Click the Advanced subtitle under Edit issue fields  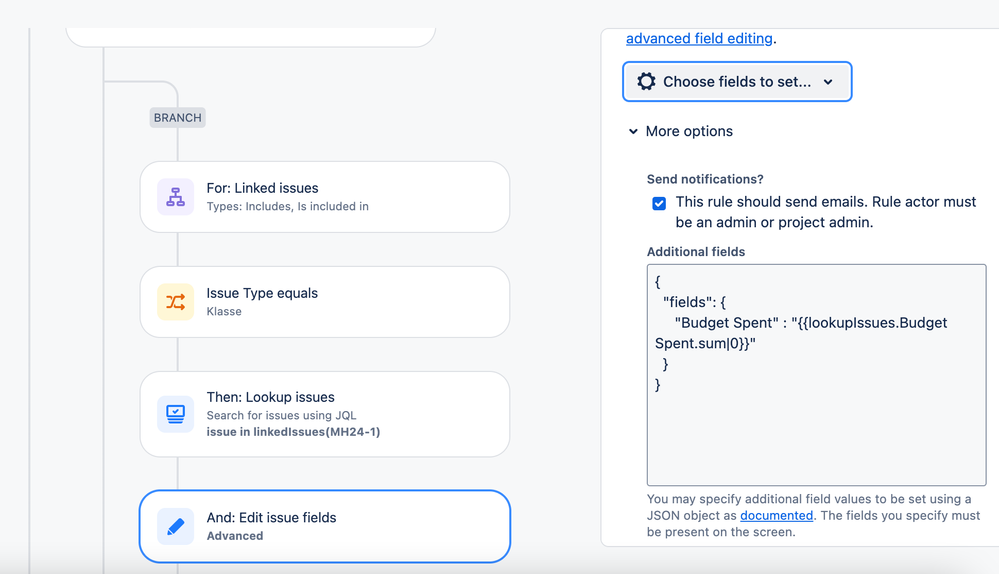coord(234,536)
